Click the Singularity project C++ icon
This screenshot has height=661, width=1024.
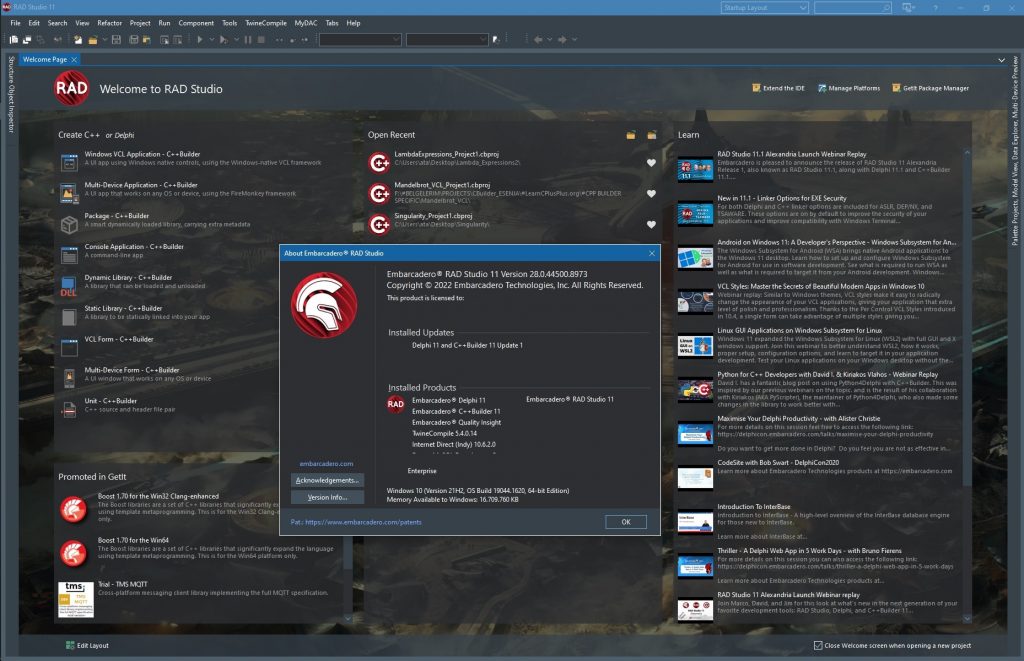[379, 224]
